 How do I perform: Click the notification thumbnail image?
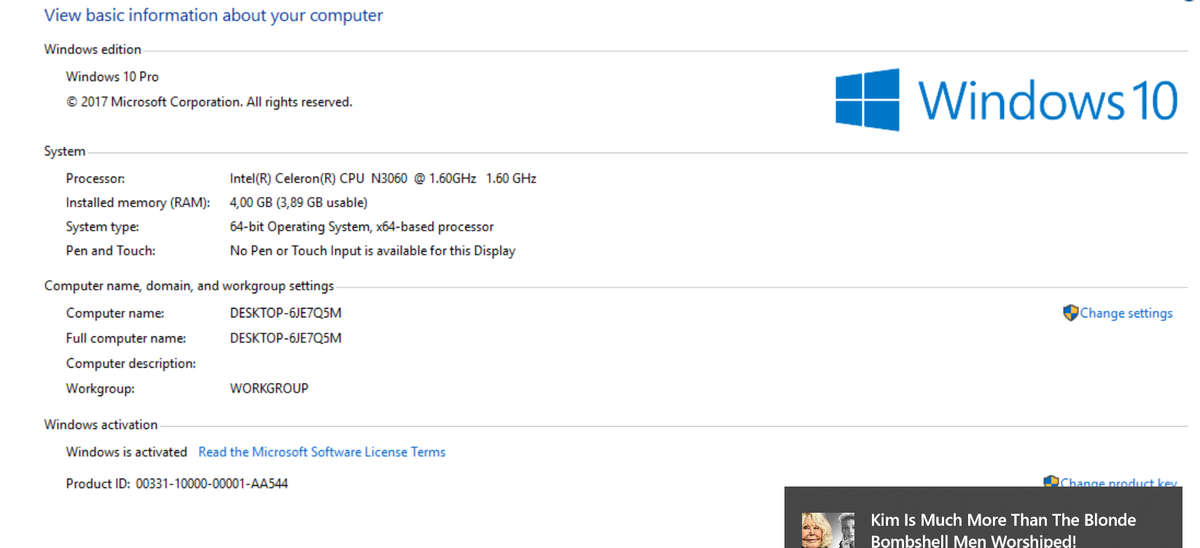828,530
